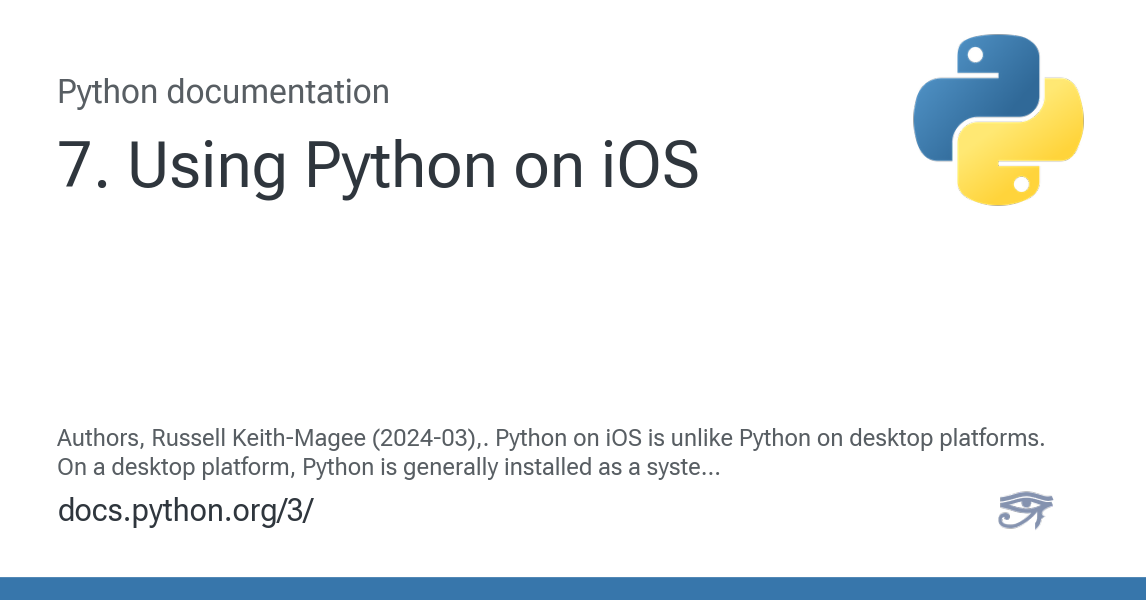Click the word "Authors" in the description
The height and width of the screenshot is (600, 1146).
tap(98, 439)
